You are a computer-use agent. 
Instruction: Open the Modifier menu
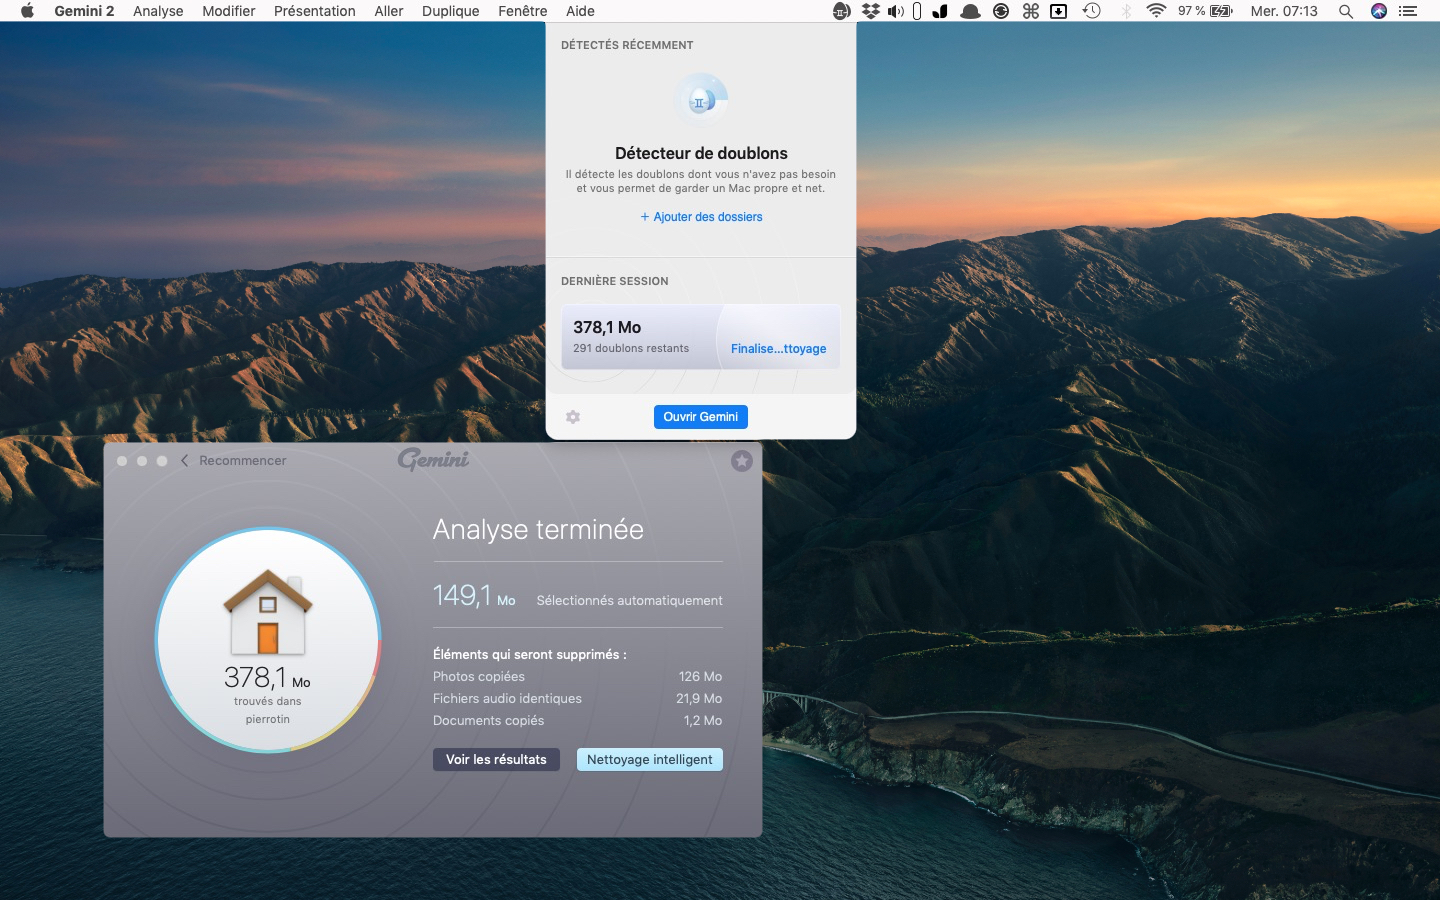coord(229,11)
